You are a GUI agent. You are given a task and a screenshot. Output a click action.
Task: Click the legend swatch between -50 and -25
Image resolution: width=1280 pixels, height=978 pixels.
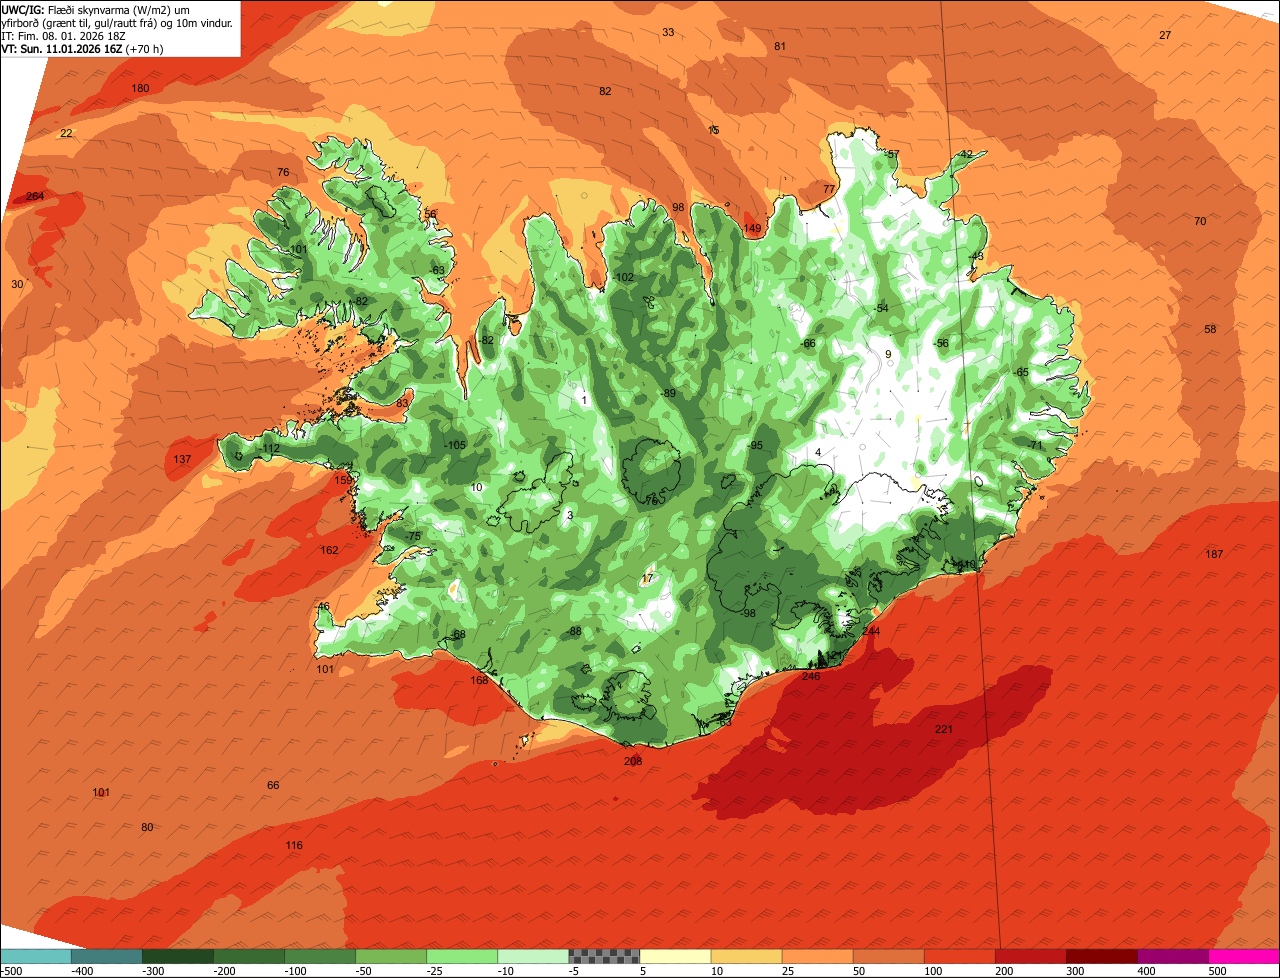[x=391, y=956]
